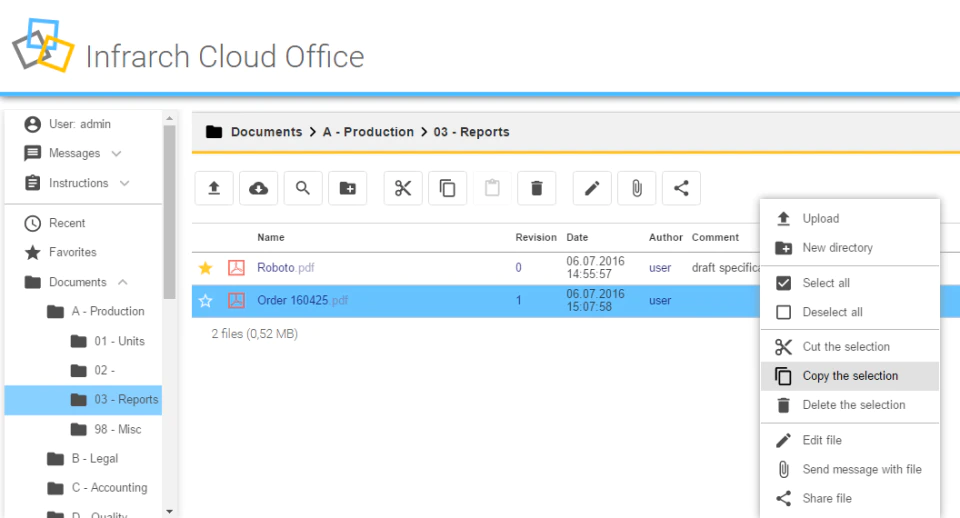960x518 pixels.
Task: Click the cloud Download toolbar icon
Action: 258,188
